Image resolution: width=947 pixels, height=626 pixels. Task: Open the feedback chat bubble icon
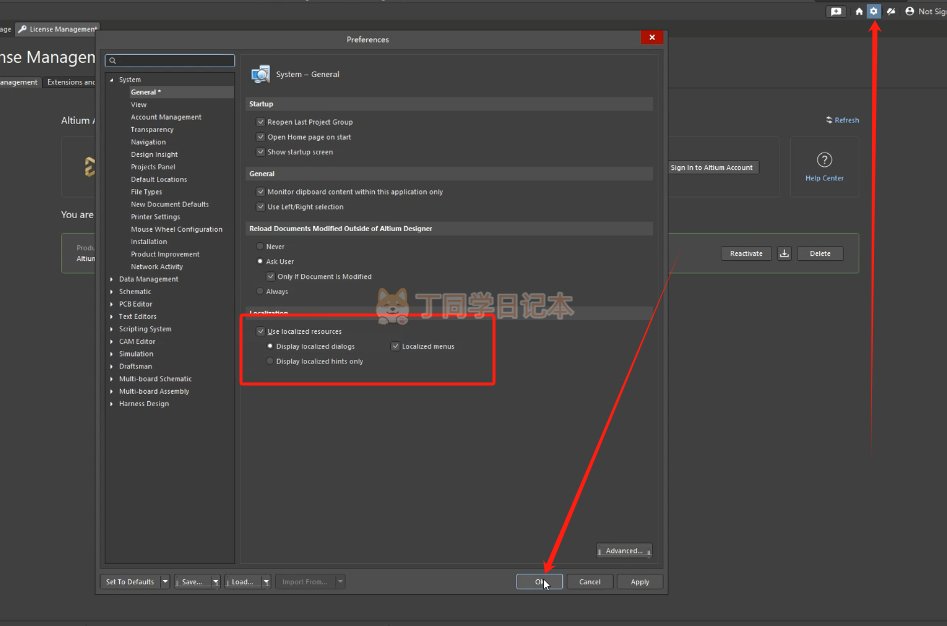pyautogui.click(x=836, y=11)
